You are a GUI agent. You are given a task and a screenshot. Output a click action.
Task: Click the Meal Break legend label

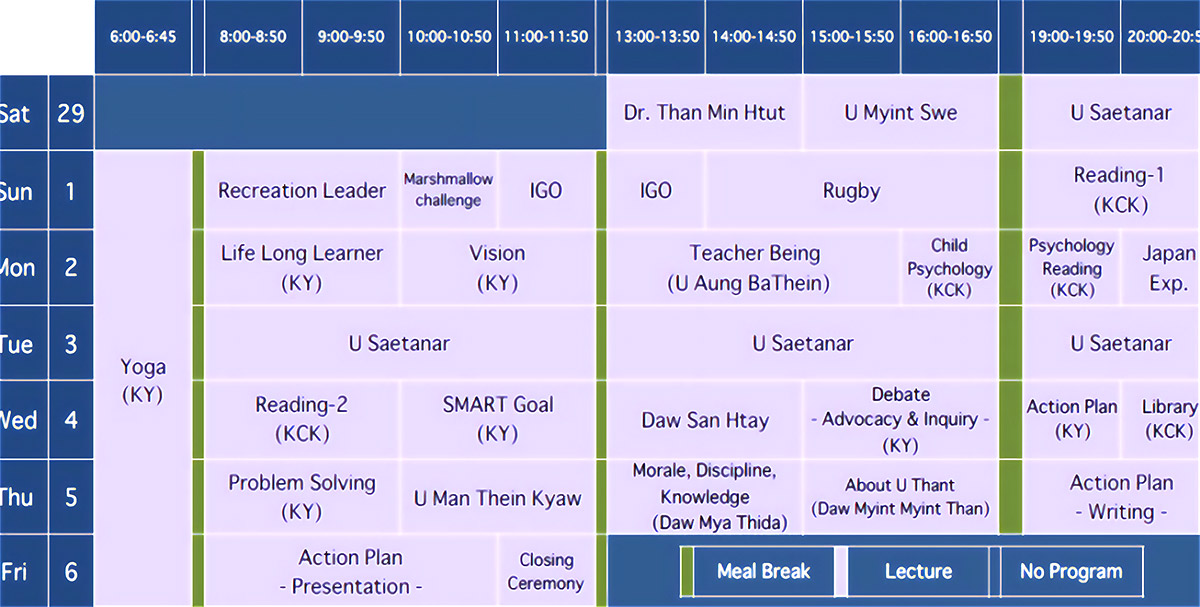(763, 572)
